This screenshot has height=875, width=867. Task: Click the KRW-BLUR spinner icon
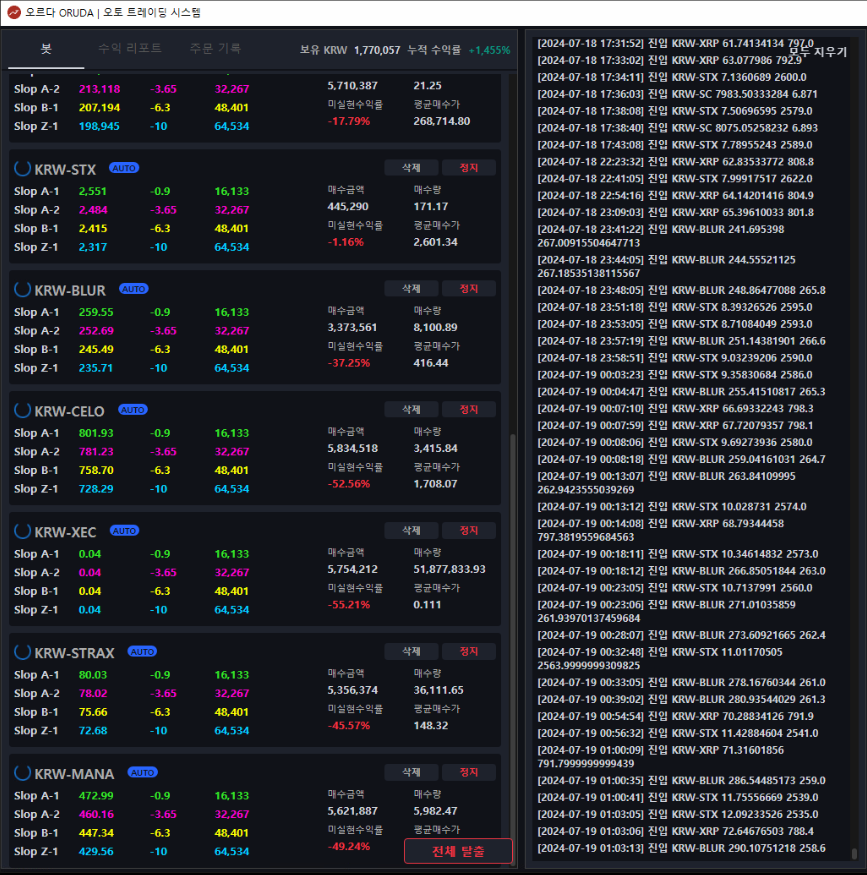(x=22, y=289)
